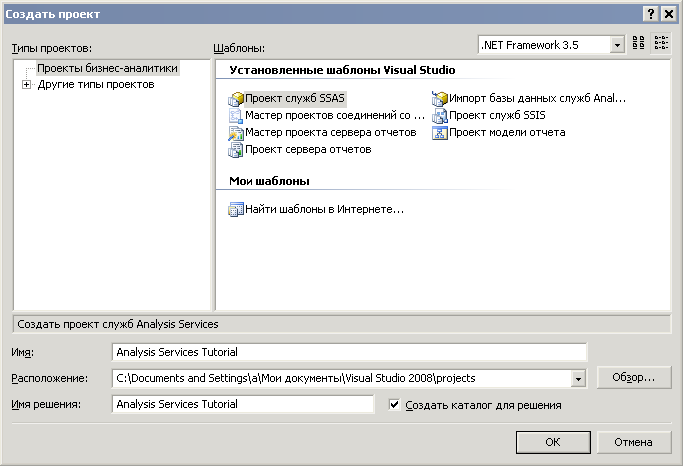Select the text Мастер проекта сервера отчетов
Image resolution: width=683 pixels, height=466 pixels.
331,132
